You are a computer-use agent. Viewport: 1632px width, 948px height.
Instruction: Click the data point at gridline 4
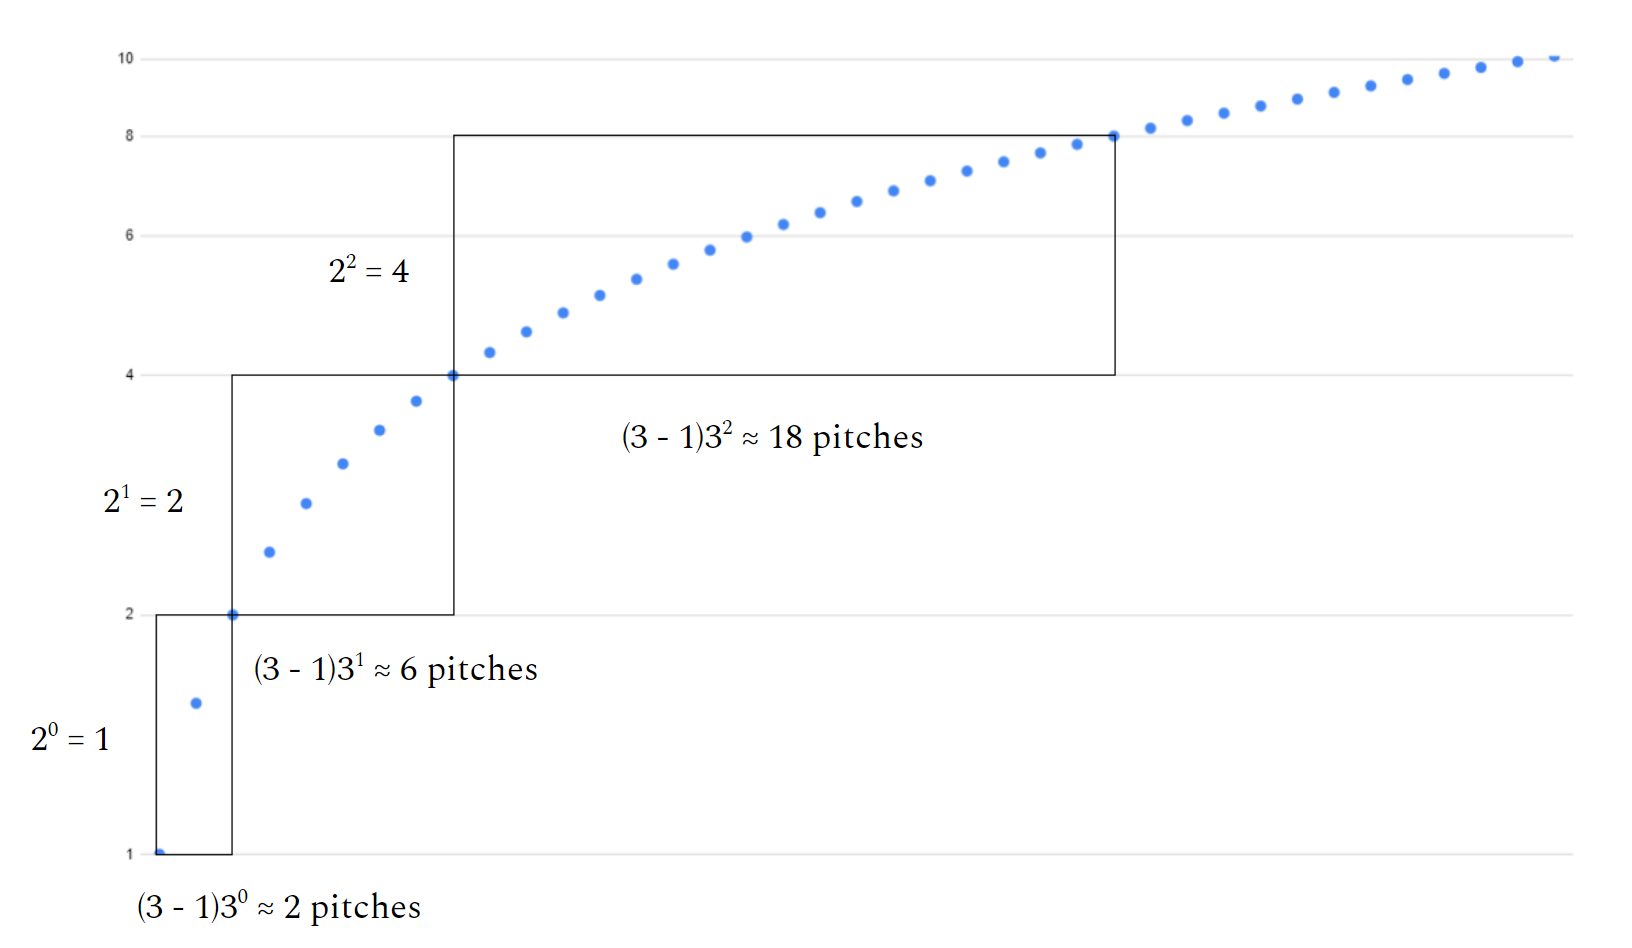pyautogui.click(x=453, y=376)
